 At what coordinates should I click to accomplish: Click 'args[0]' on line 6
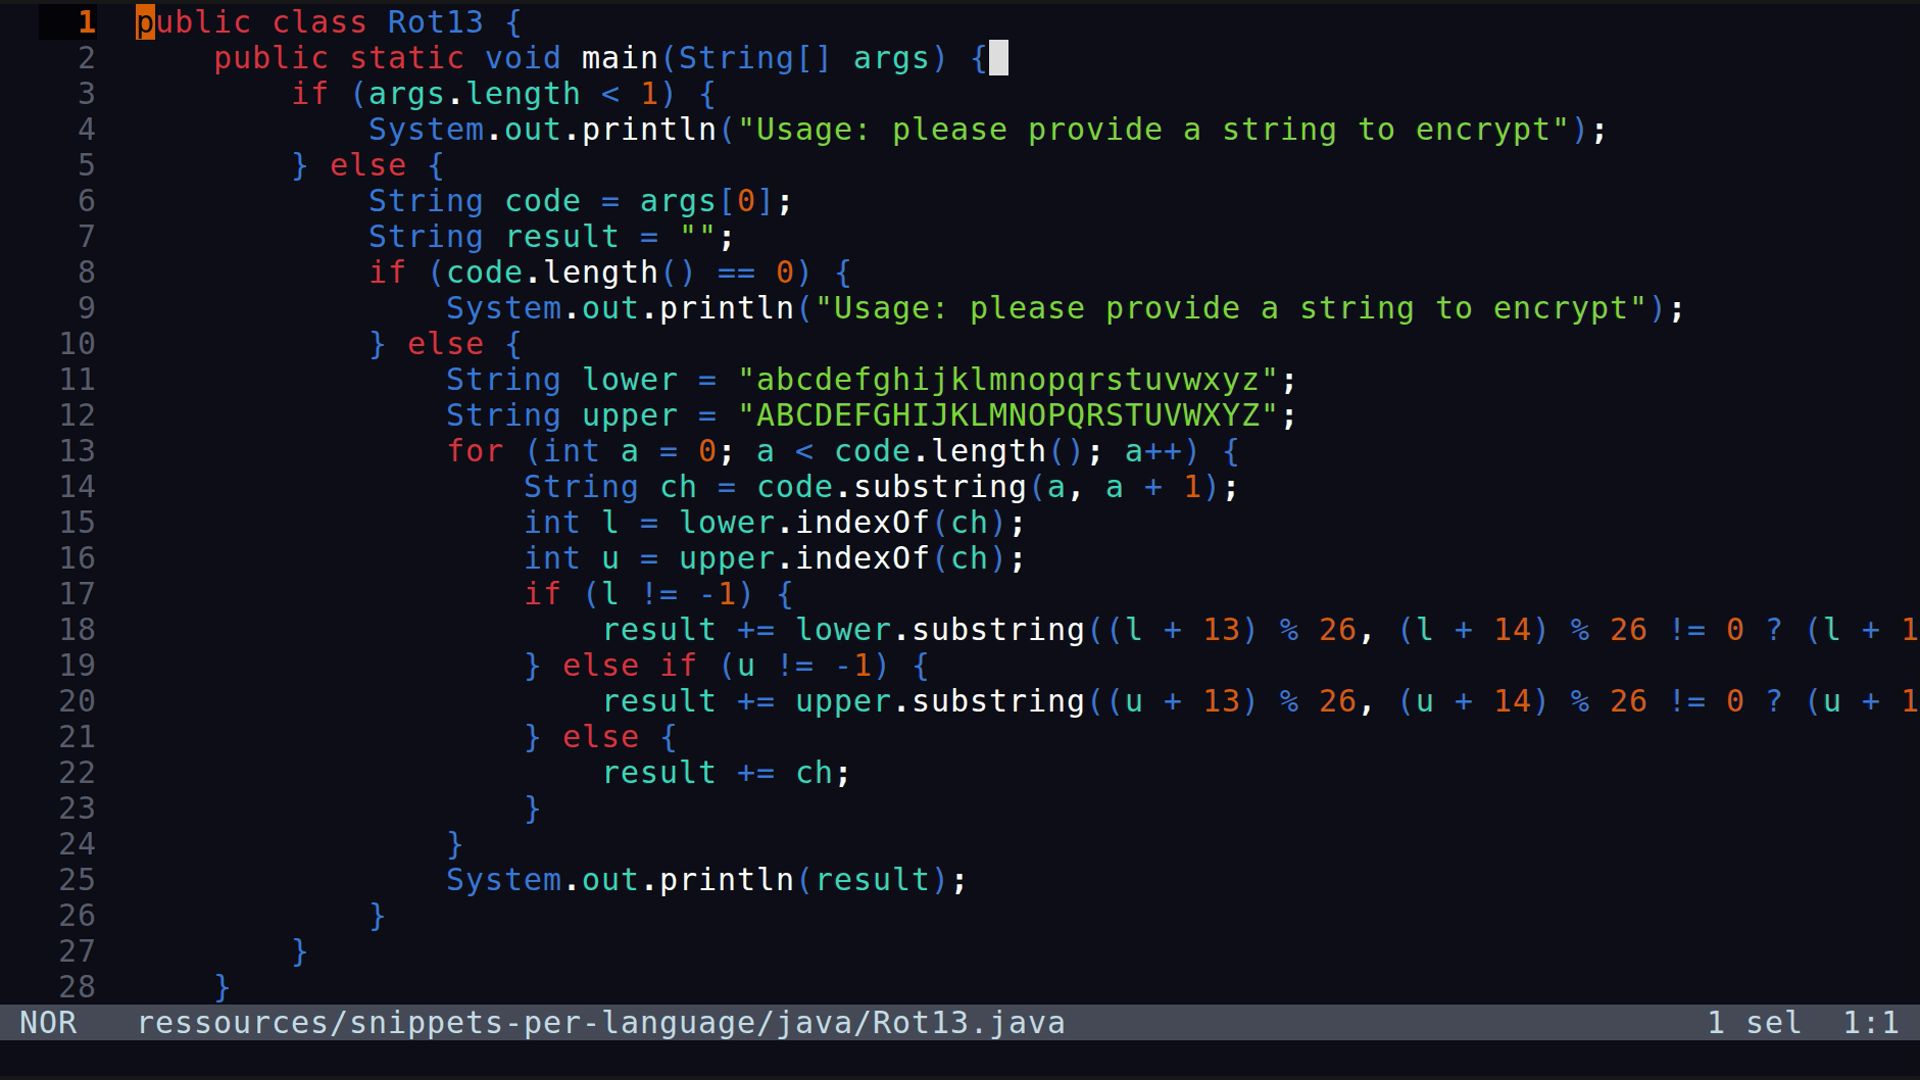[x=707, y=201]
